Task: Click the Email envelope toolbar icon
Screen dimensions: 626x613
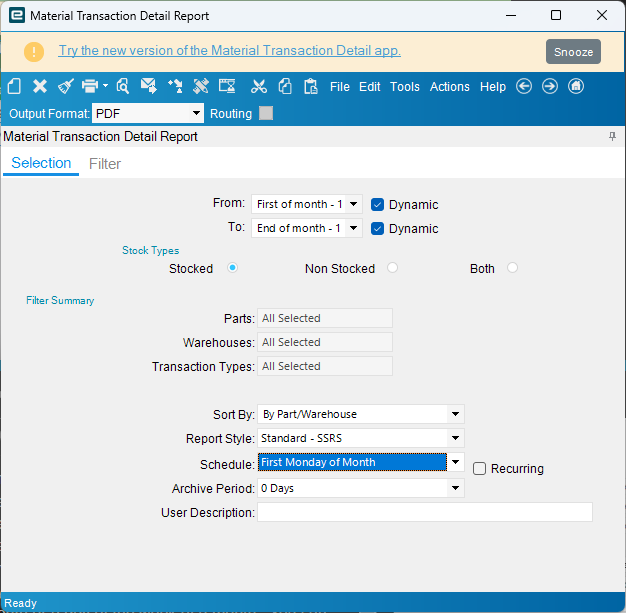Action: [x=149, y=86]
